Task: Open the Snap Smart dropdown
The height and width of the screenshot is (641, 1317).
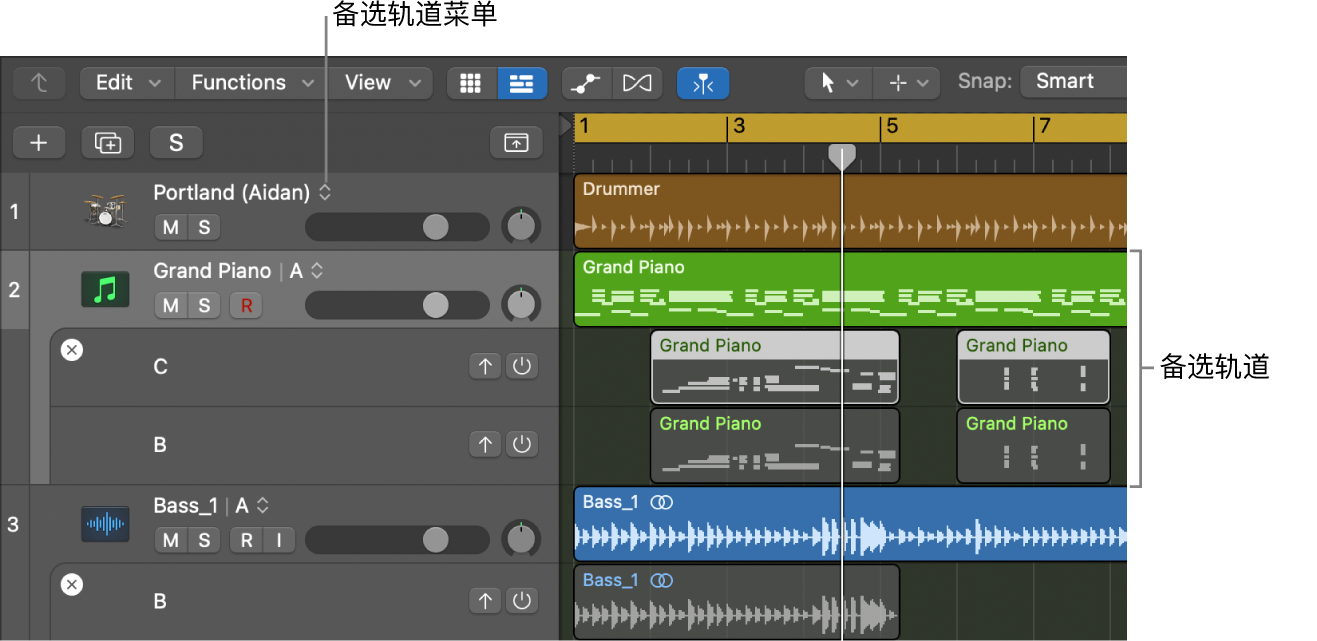Action: [1073, 82]
